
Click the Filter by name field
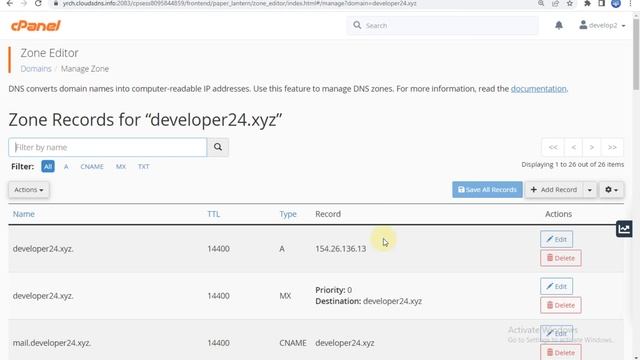coord(108,147)
